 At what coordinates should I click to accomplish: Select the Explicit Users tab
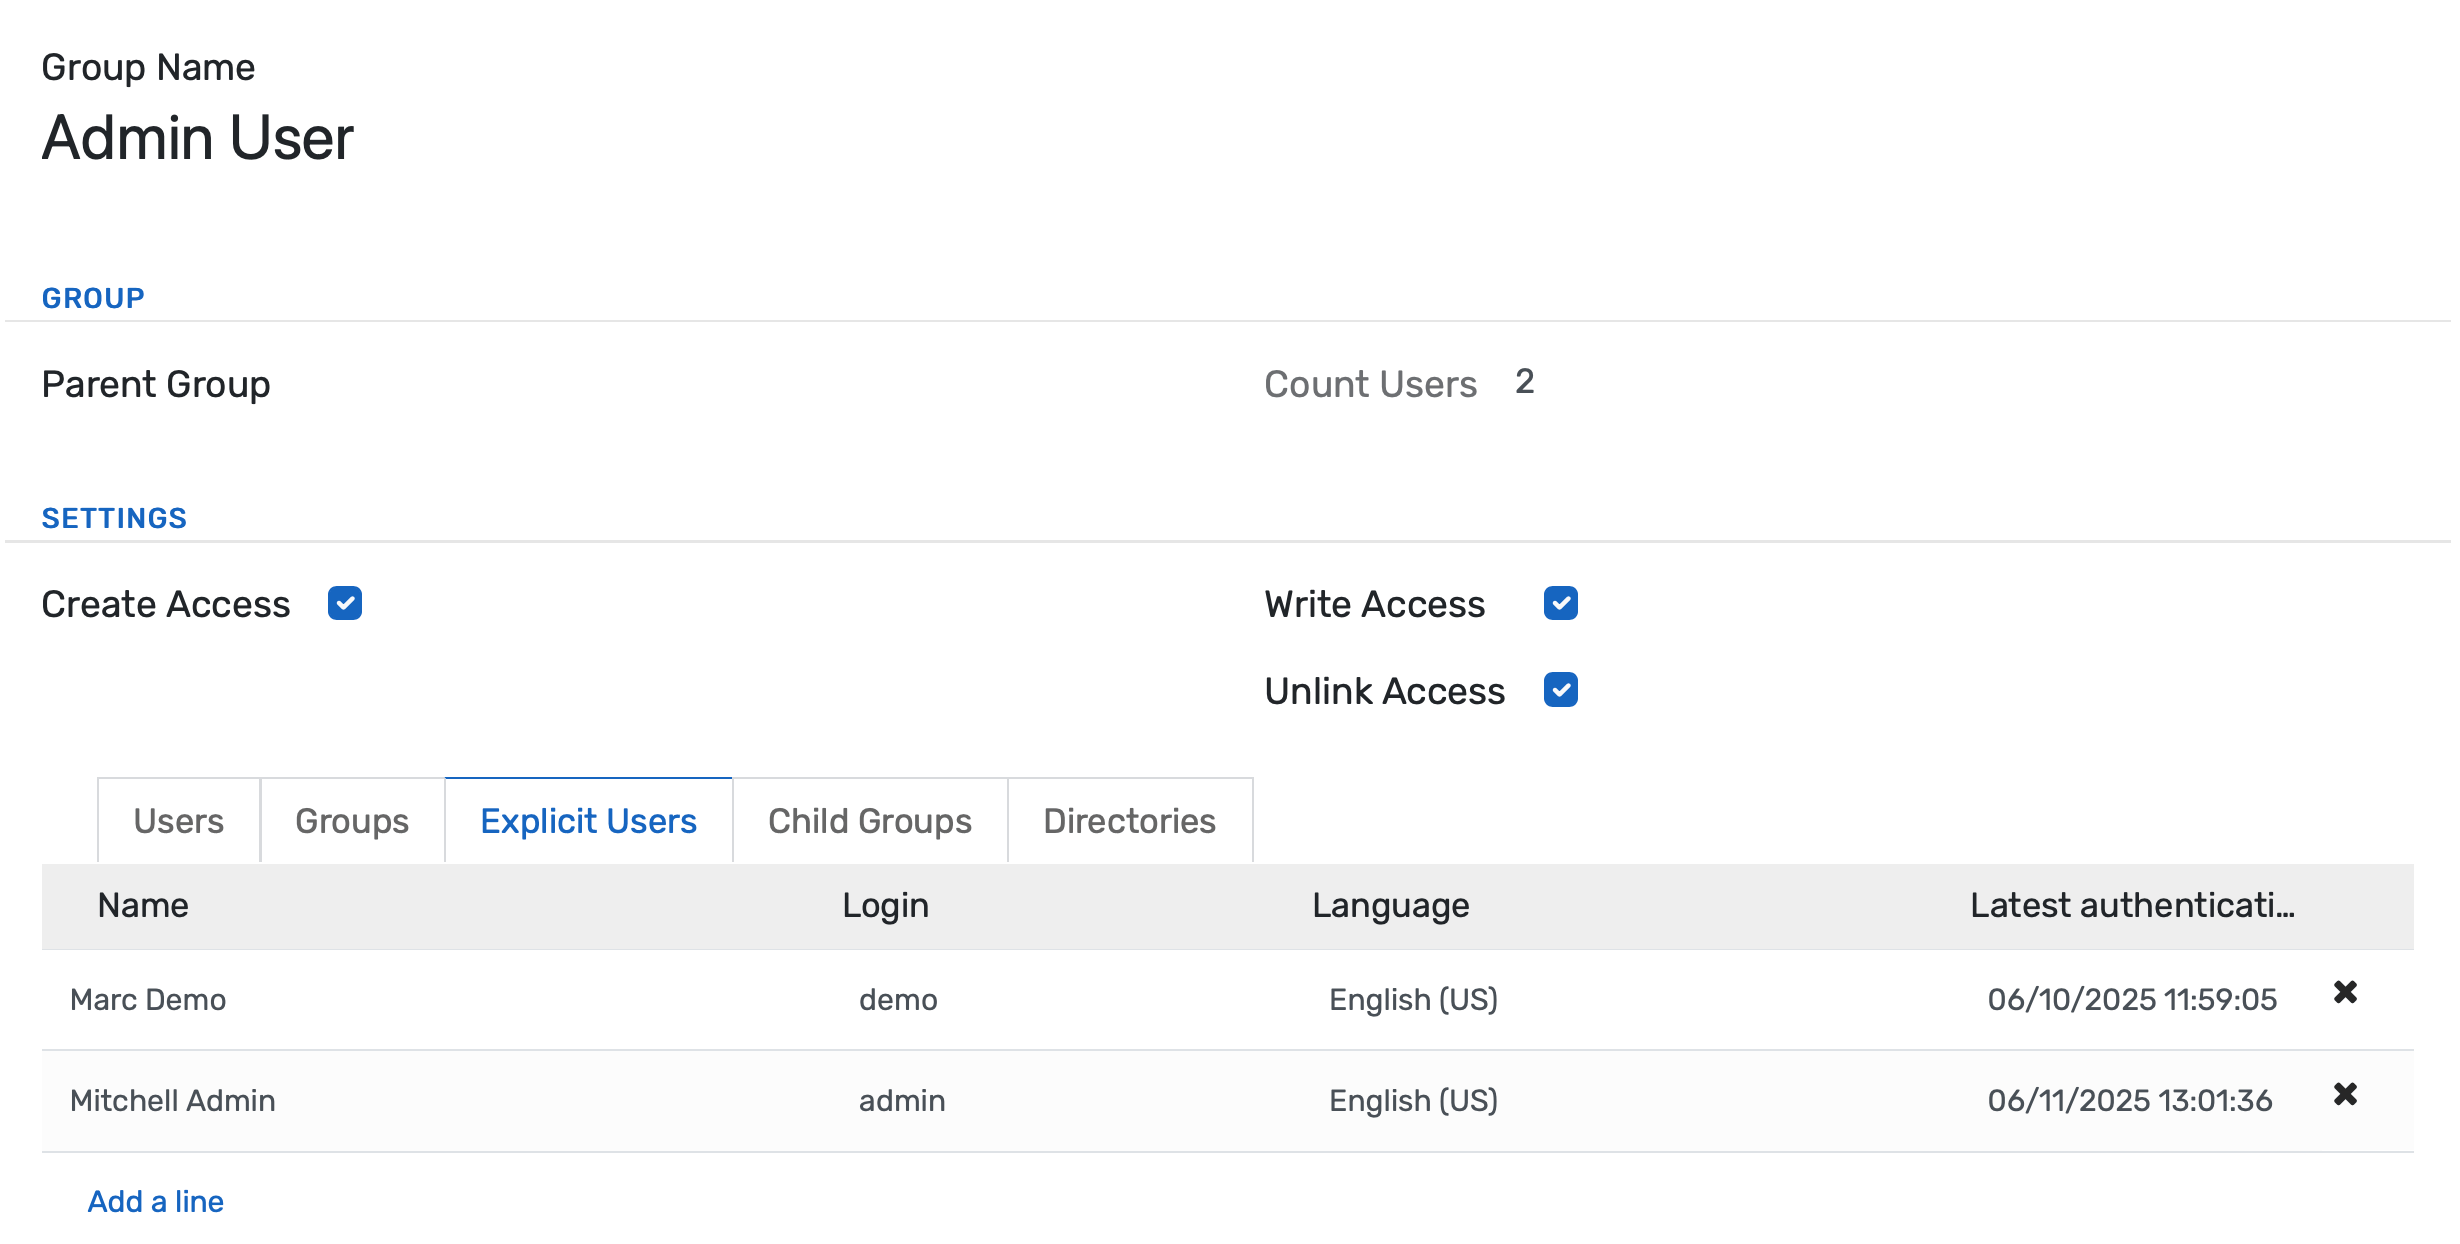click(x=588, y=820)
